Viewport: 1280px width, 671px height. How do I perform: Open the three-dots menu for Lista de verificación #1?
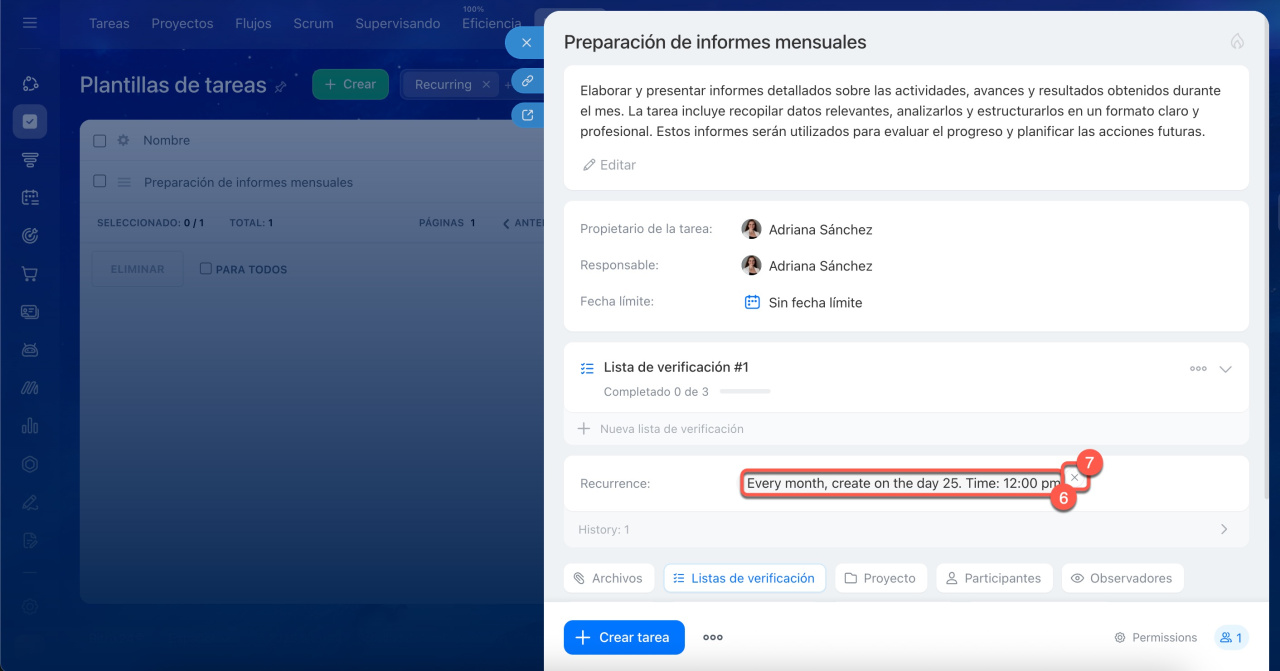tap(1197, 369)
